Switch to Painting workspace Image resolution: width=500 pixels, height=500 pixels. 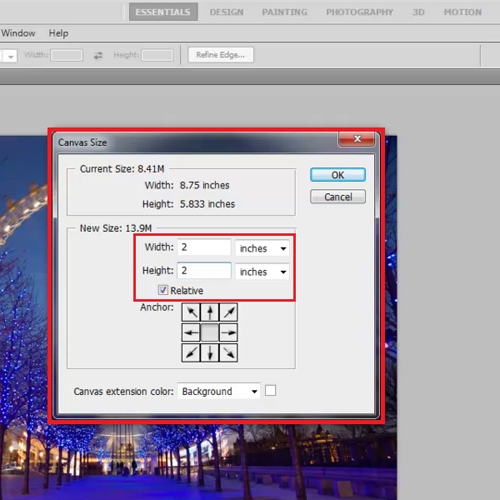(x=285, y=12)
